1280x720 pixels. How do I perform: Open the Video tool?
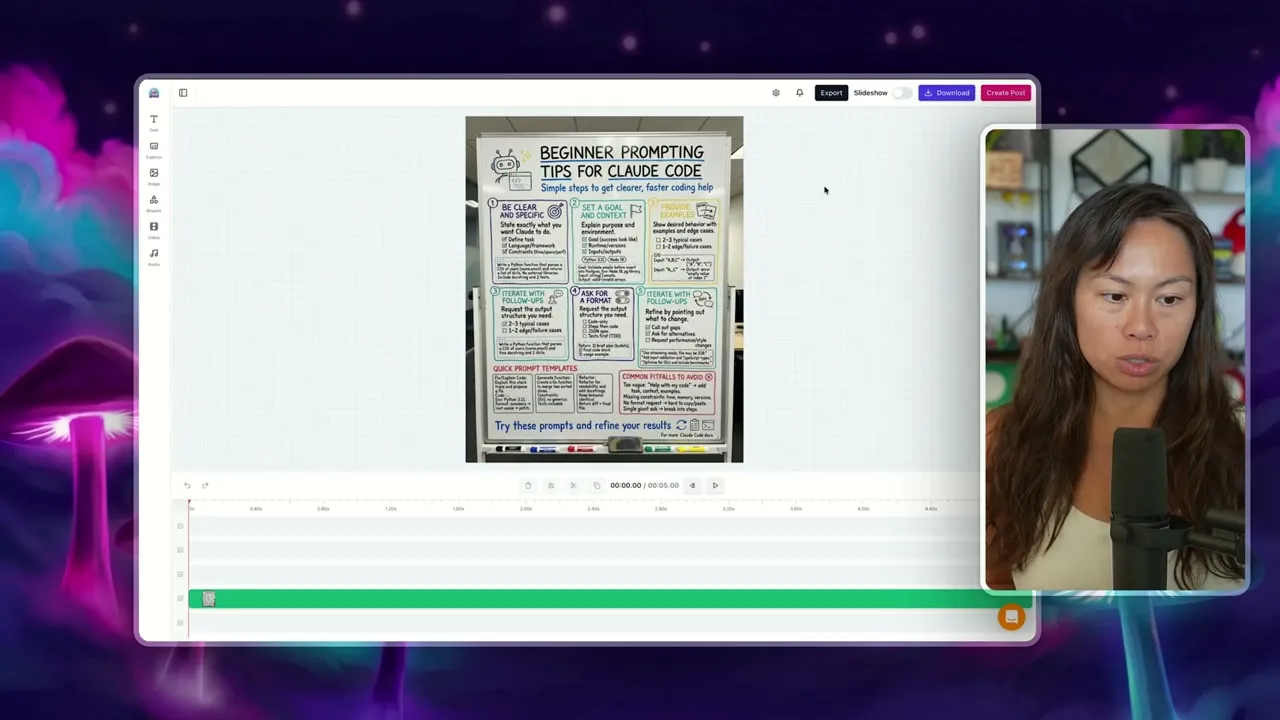tap(154, 230)
